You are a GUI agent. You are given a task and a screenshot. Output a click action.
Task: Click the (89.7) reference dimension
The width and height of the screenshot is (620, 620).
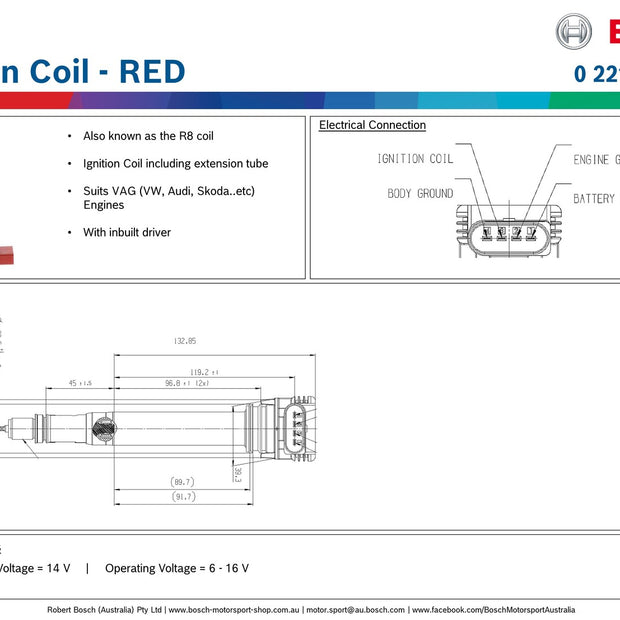[x=182, y=482]
